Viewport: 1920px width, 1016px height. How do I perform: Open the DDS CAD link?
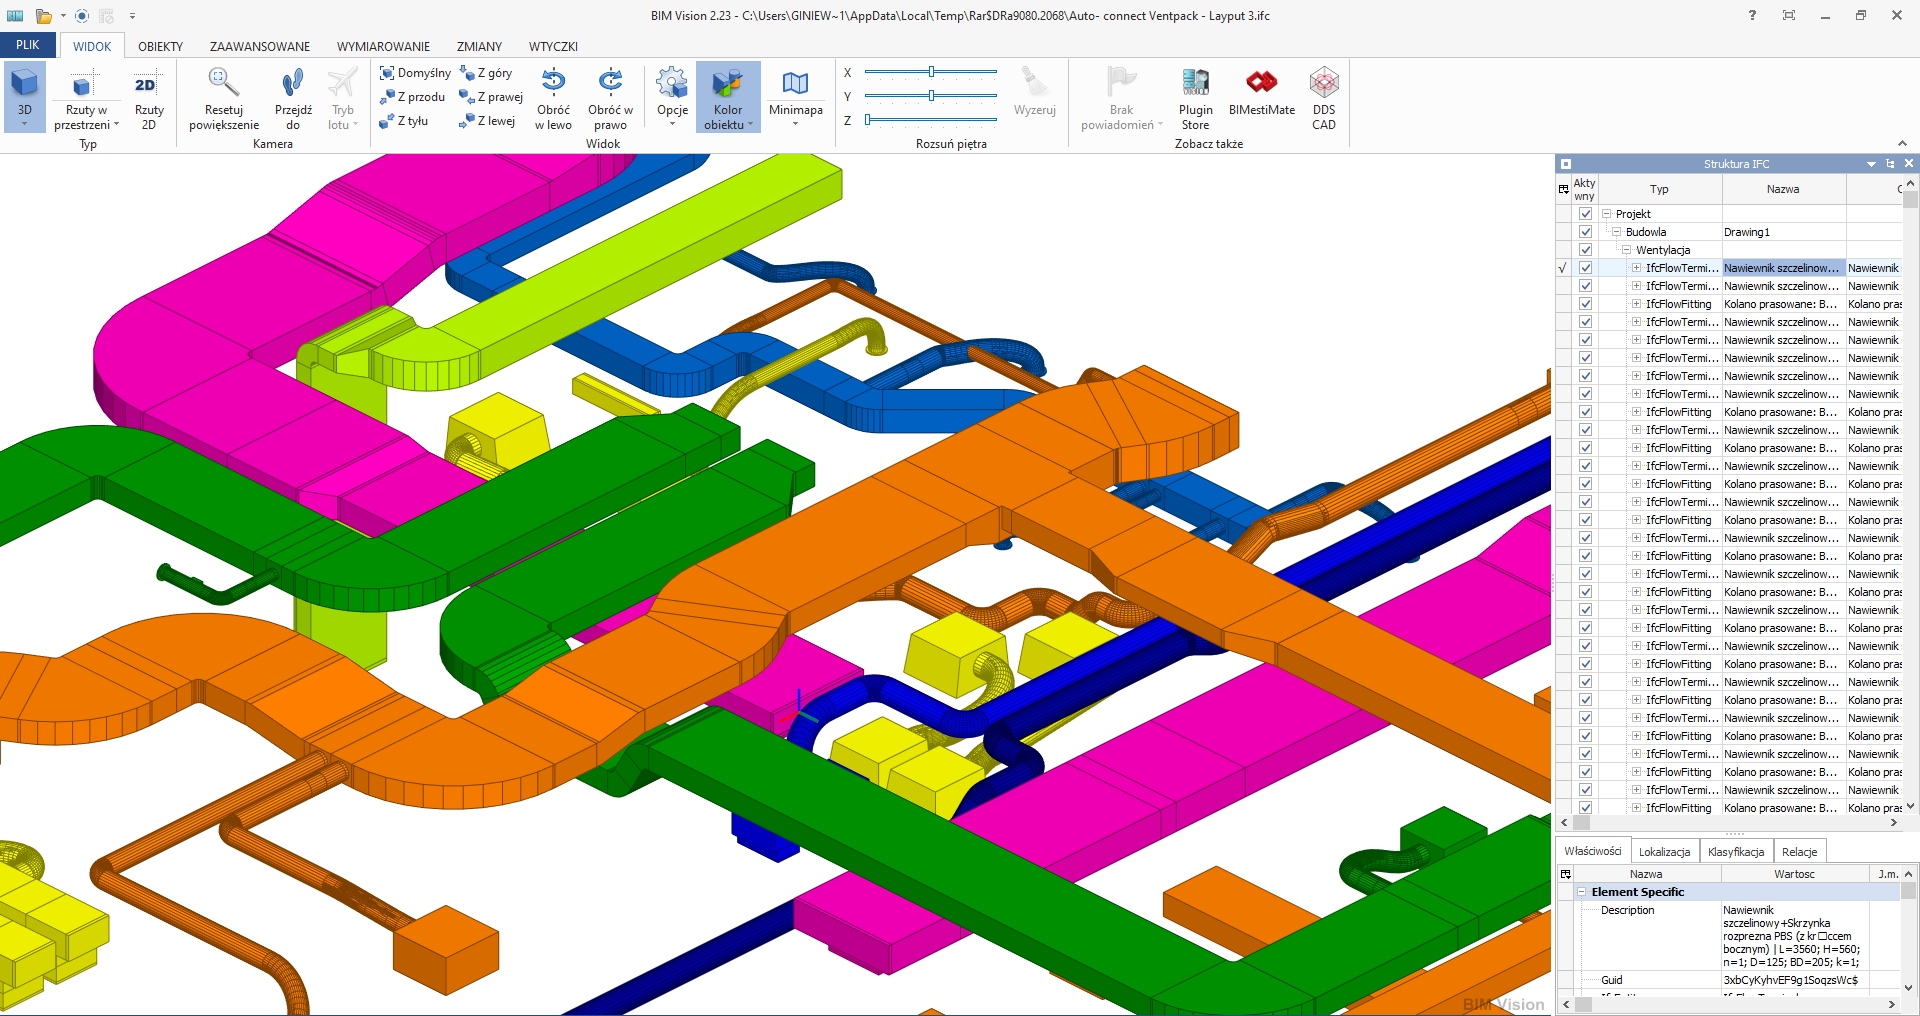click(1323, 84)
